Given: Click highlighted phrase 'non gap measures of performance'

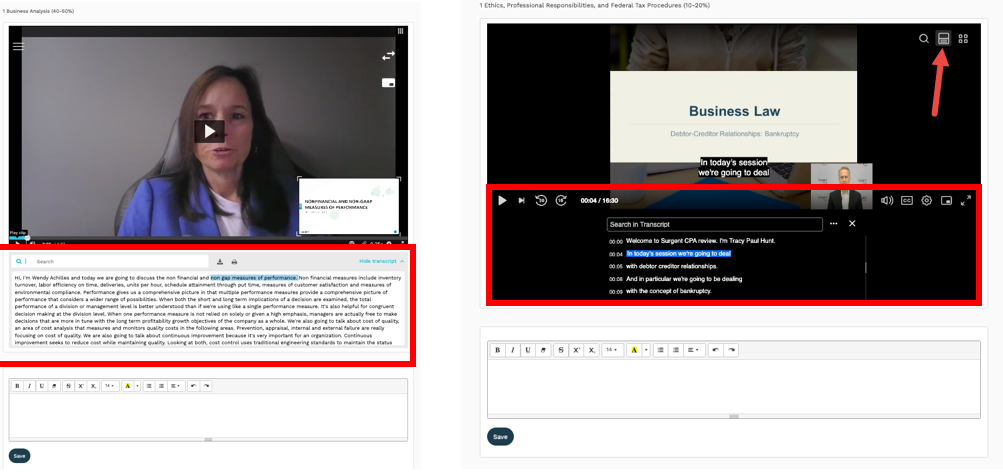Looking at the screenshot, I should point(254,278).
